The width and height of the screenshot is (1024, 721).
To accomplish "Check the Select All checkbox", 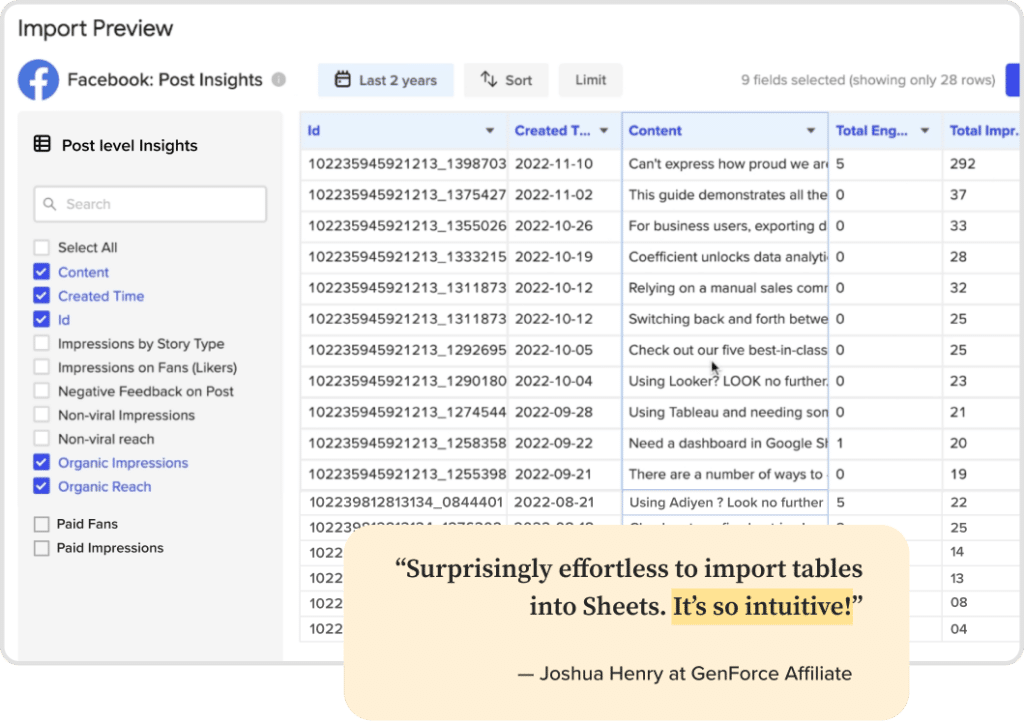I will click(41, 248).
